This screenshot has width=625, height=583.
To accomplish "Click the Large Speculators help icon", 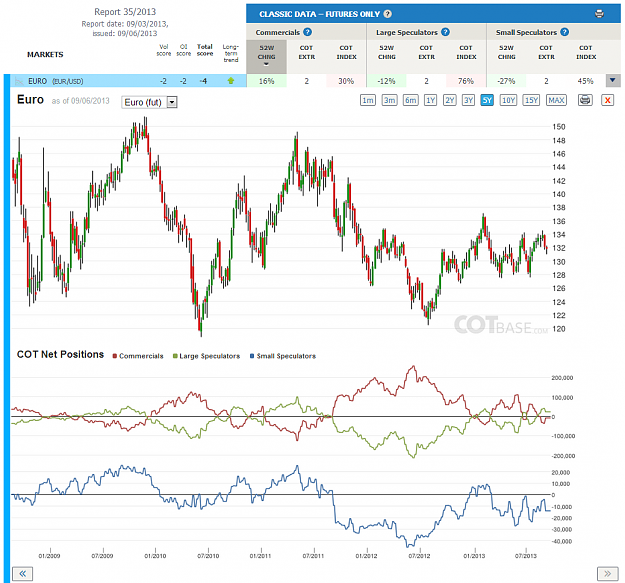I will pyautogui.click(x=445, y=32).
